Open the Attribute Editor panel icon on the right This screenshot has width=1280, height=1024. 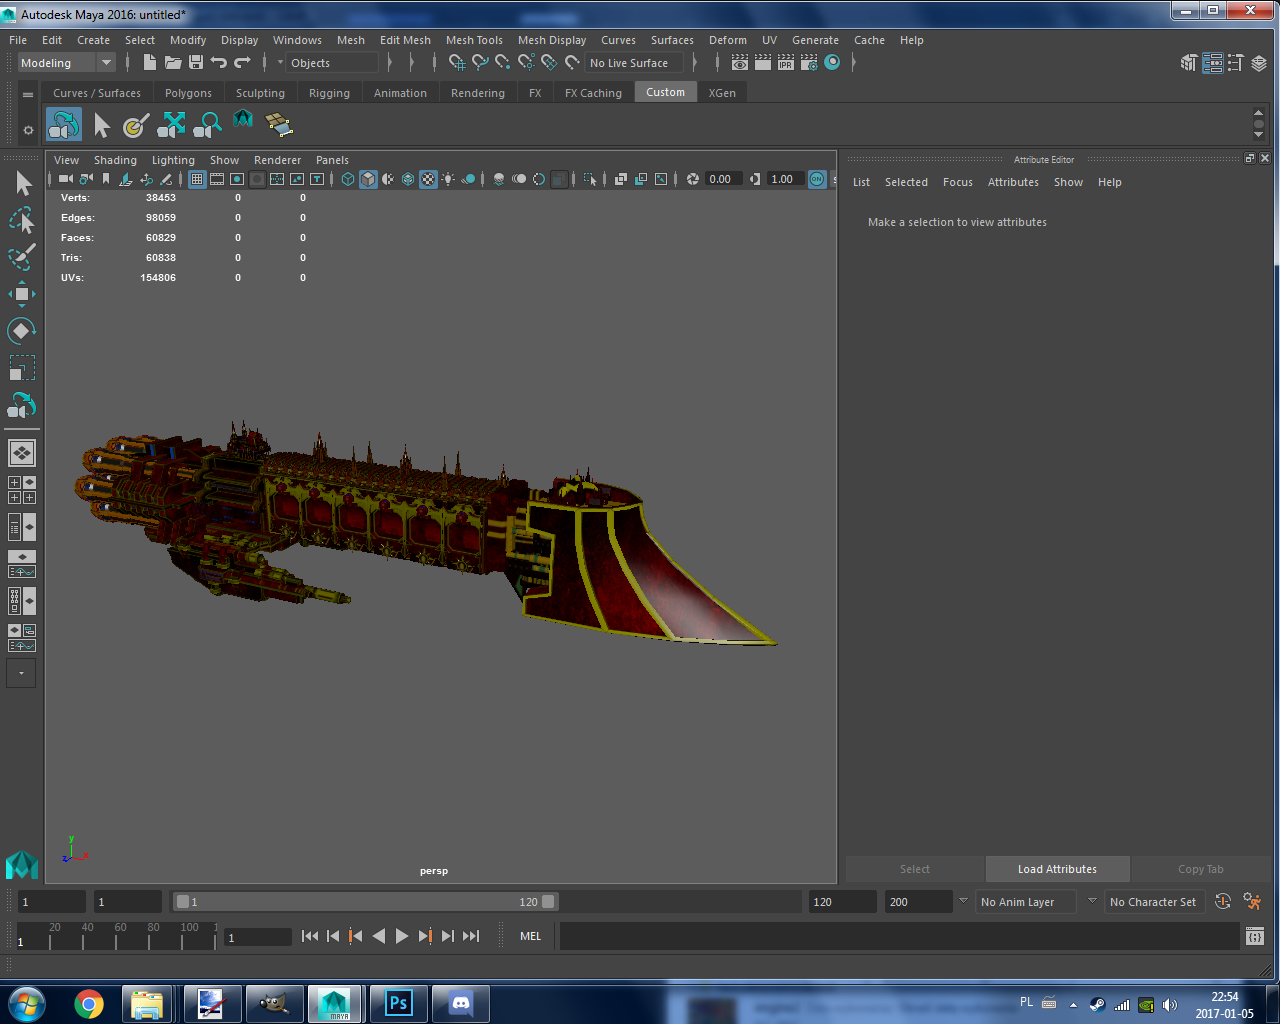1213,62
